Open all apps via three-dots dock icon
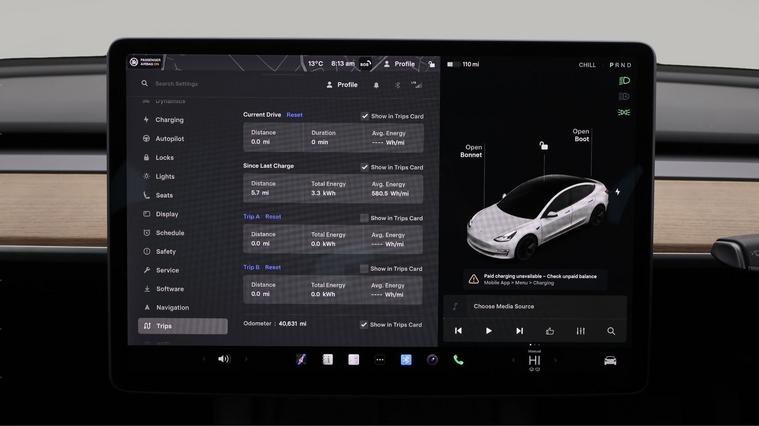The image size is (759, 426). coord(380,360)
